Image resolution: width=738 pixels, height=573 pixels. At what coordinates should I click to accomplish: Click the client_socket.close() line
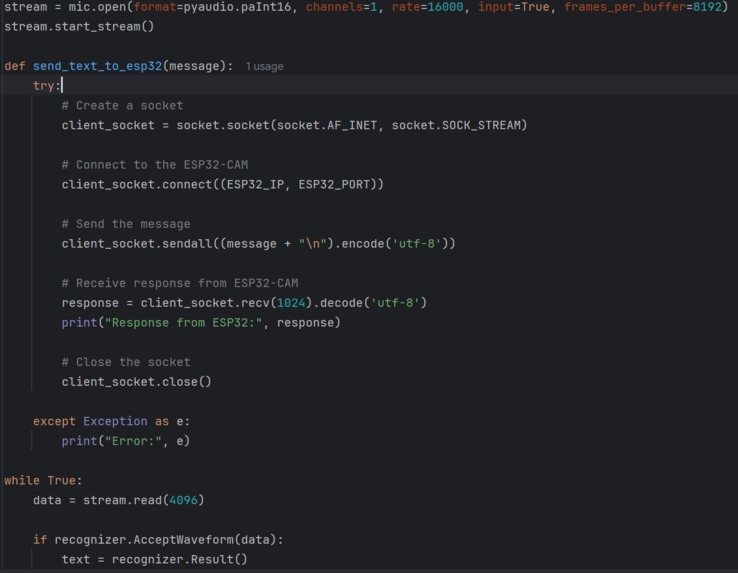(x=136, y=382)
